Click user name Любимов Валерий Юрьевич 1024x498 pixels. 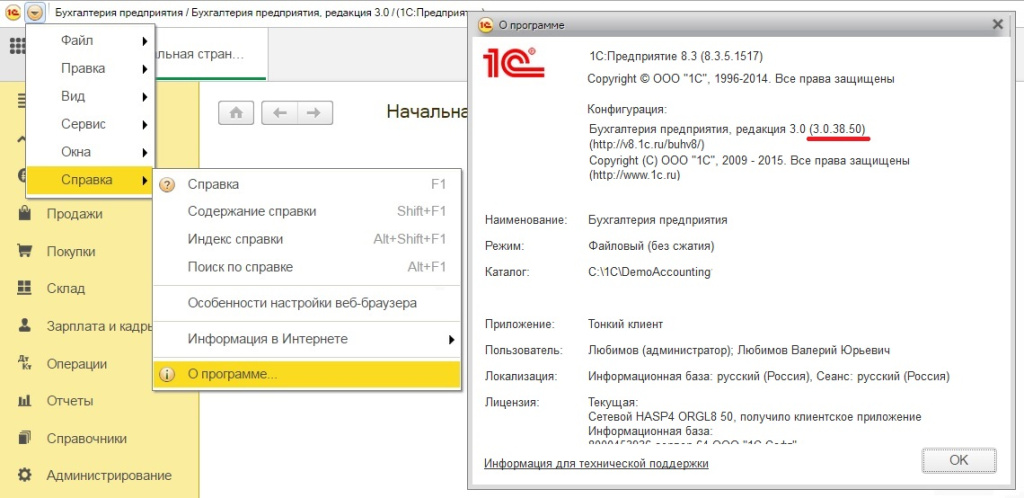pos(814,350)
